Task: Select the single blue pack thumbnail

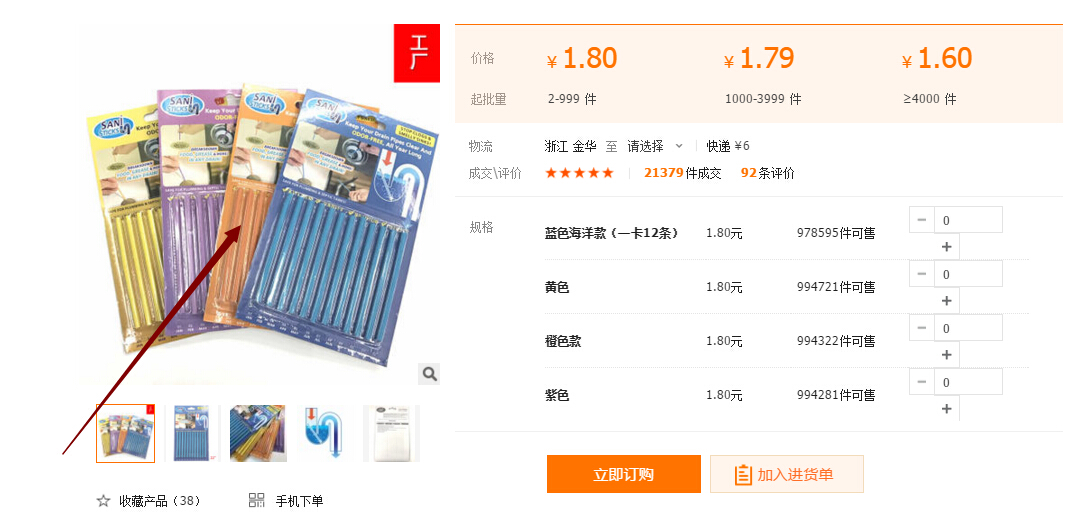Action: tap(192, 434)
